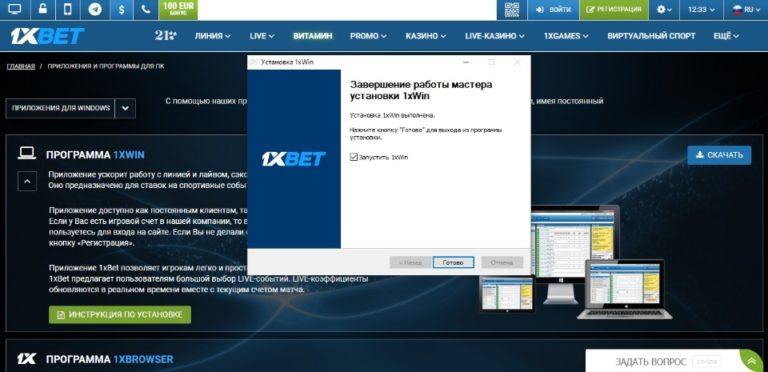Expand the Ещё menu
The image size is (768, 372).
tap(726, 36)
